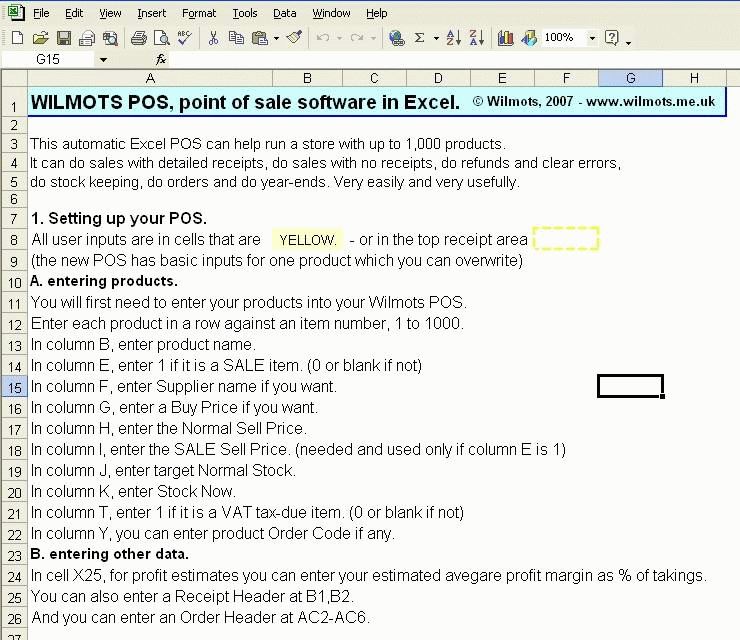740x640 pixels.
Task: Click the 'A. entering products.' heading
Action: pos(104,281)
